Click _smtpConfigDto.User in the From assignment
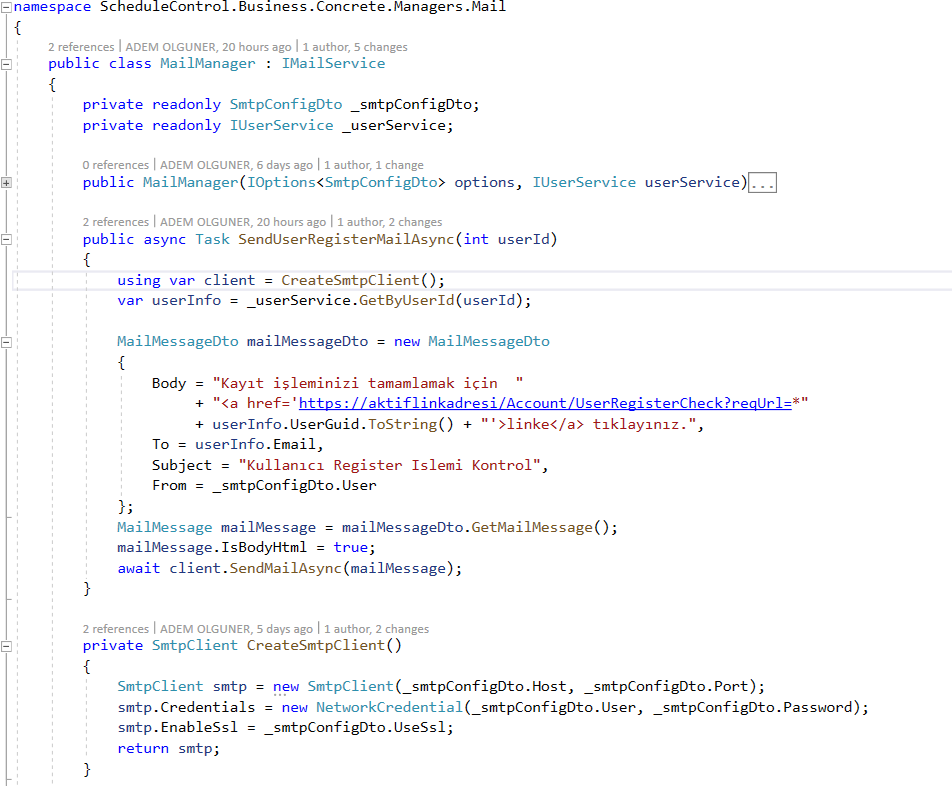 pos(294,486)
